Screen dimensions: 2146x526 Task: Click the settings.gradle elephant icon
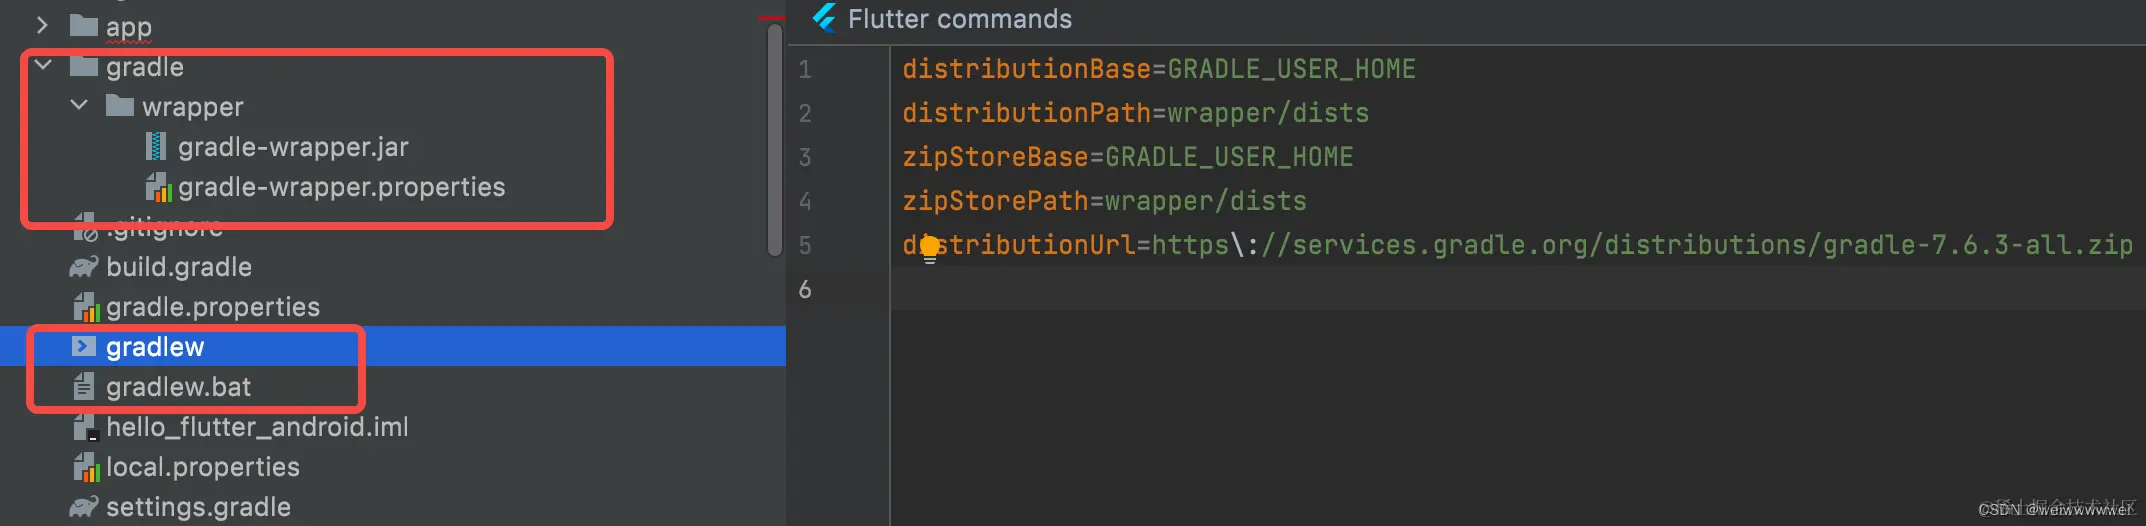tap(84, 507)
